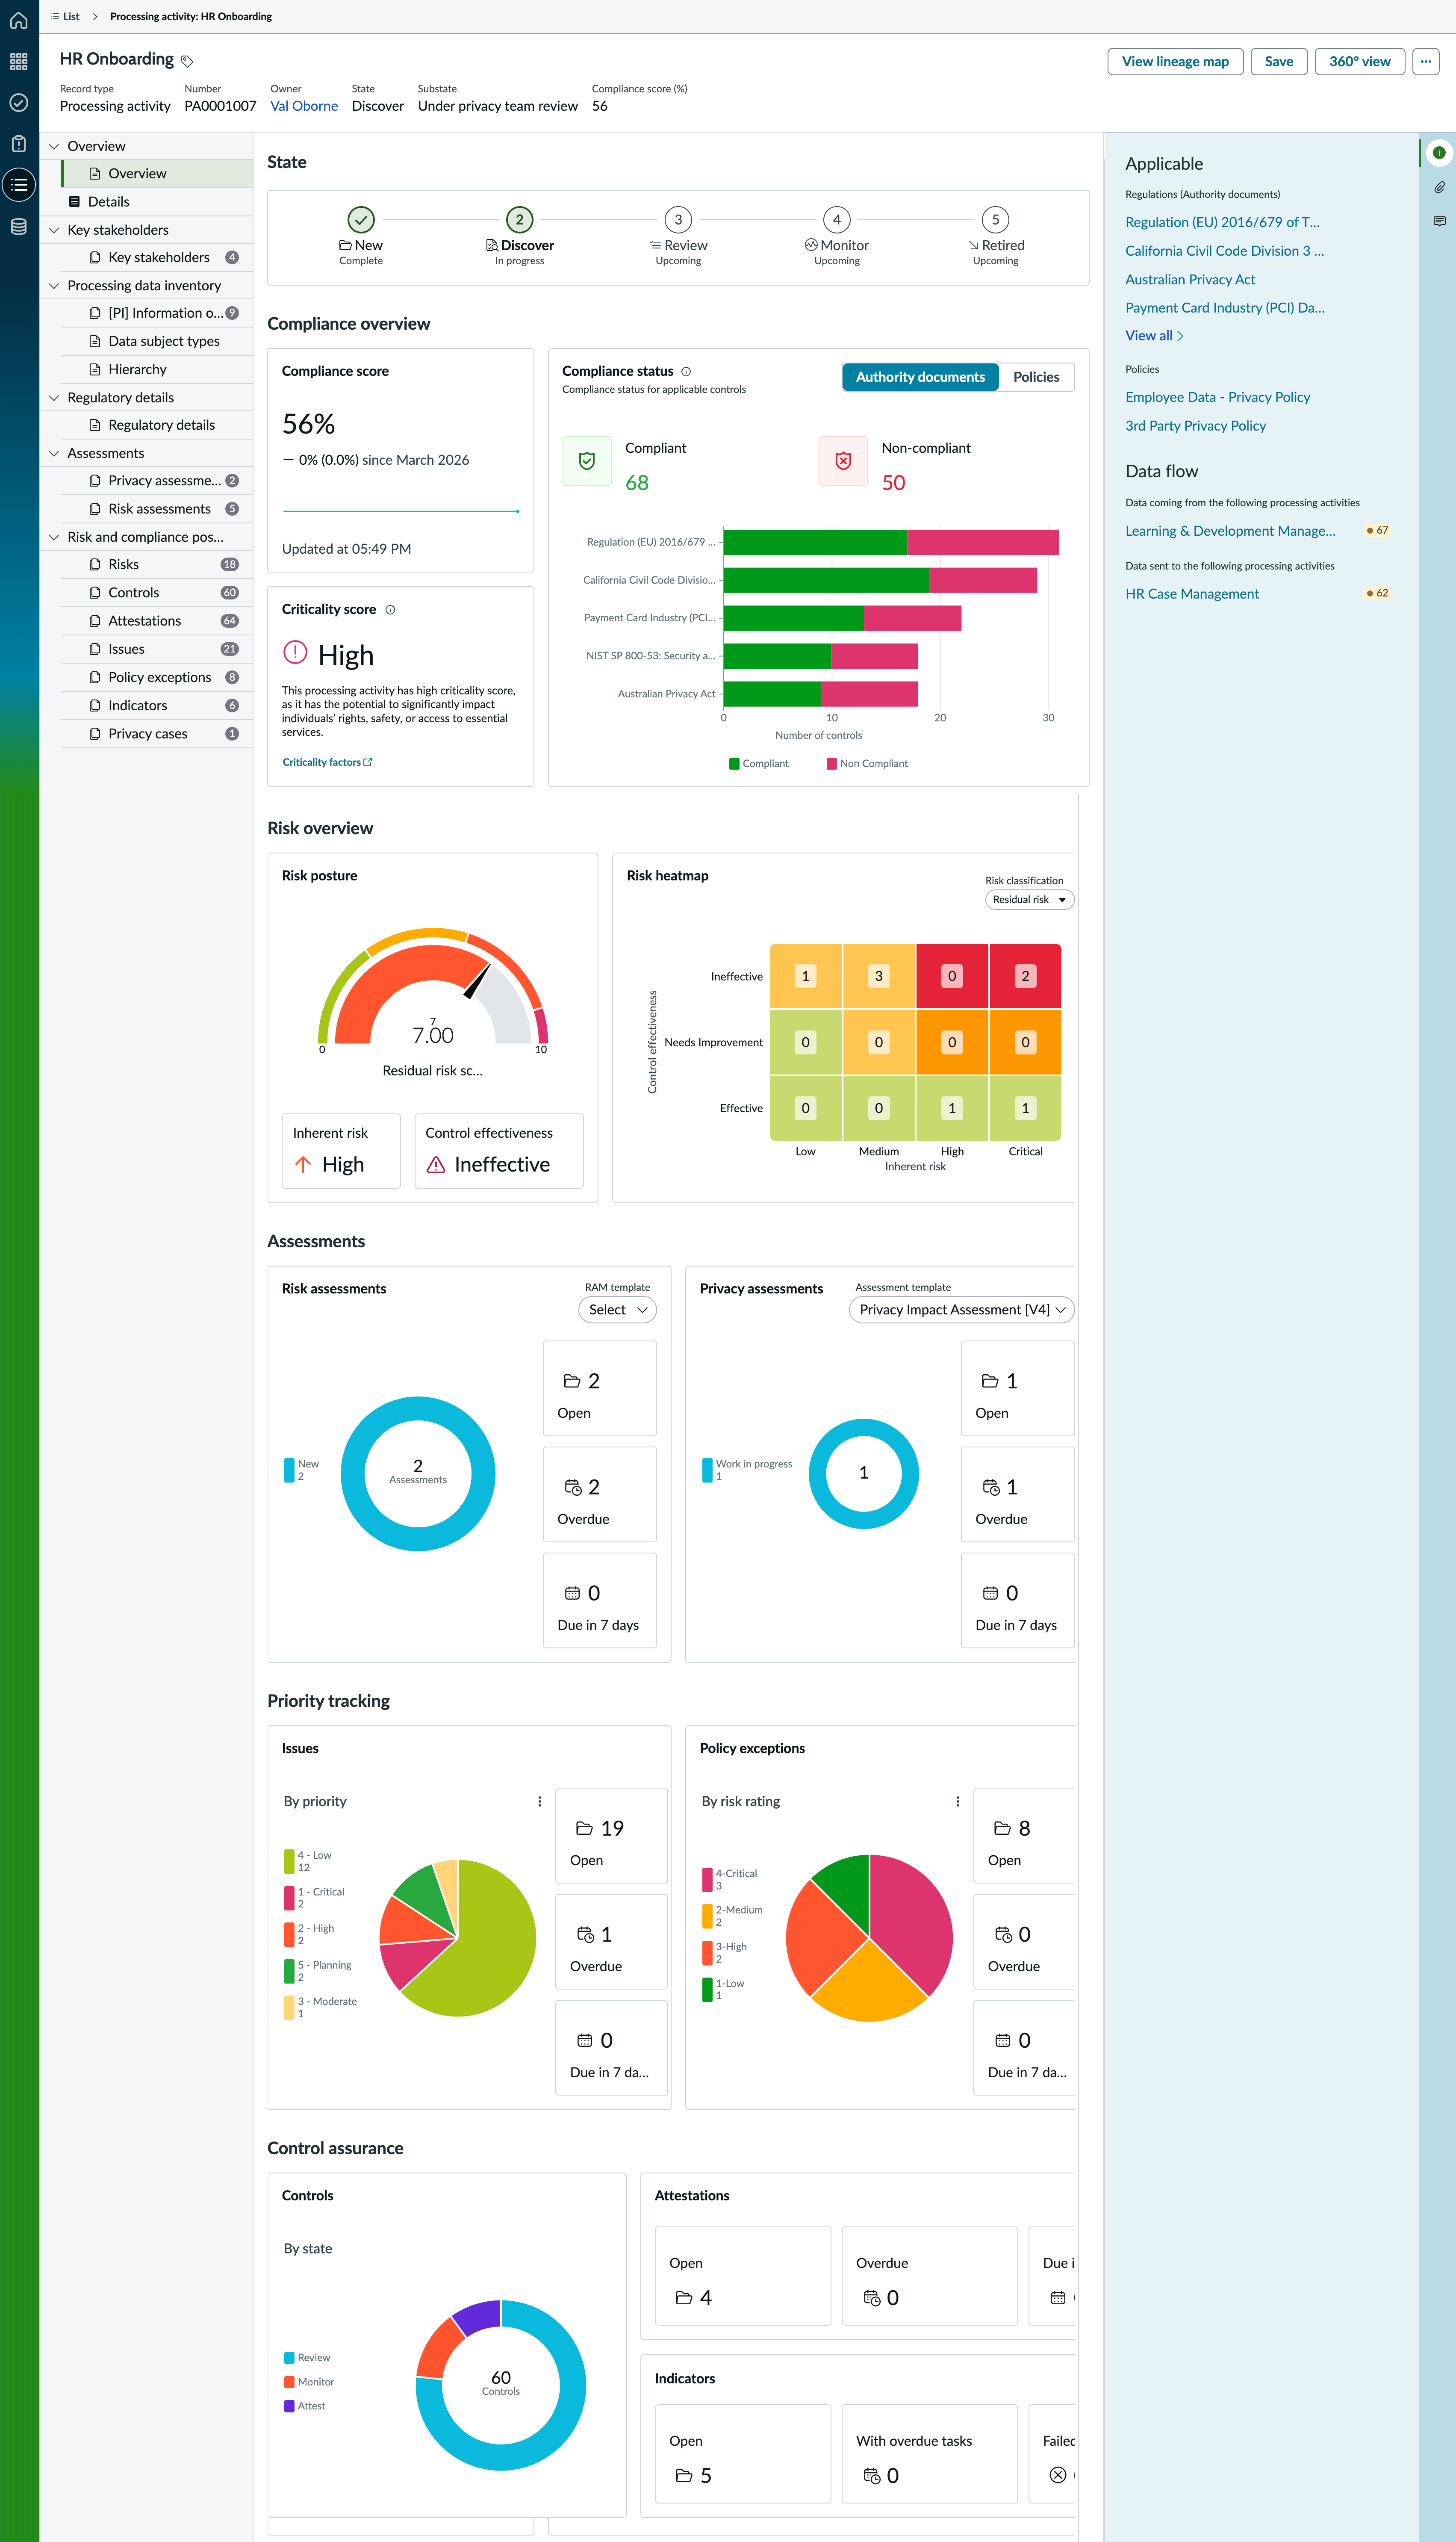Click the 360° view button

pos(1359,62)
